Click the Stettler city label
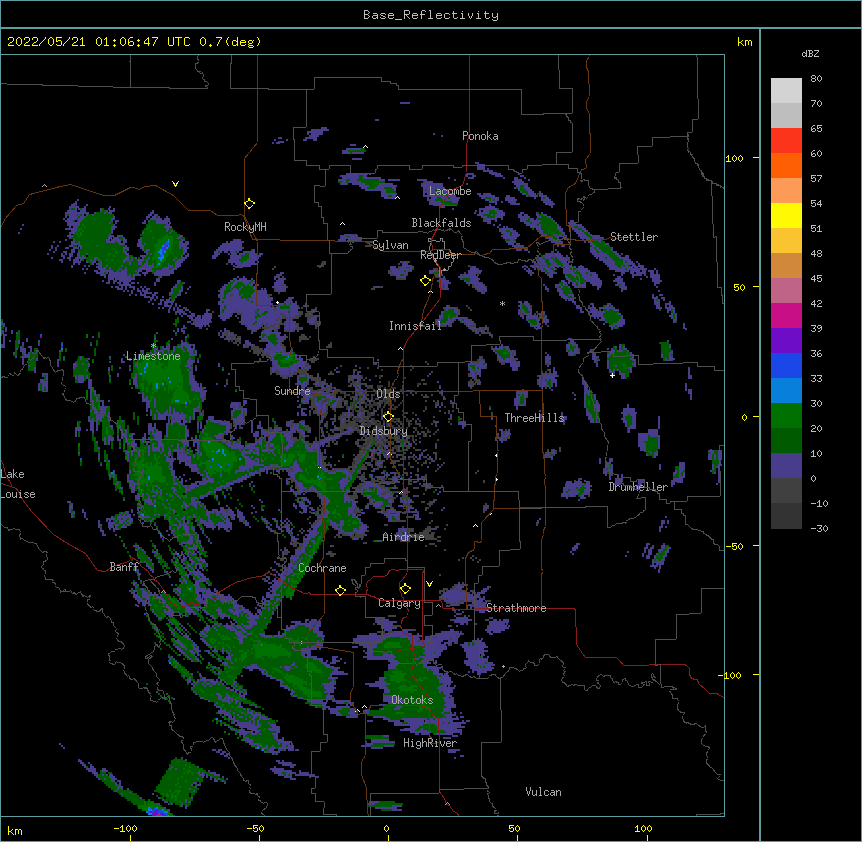This screenshot has height=842, width=862. click(x=634, y=237)
